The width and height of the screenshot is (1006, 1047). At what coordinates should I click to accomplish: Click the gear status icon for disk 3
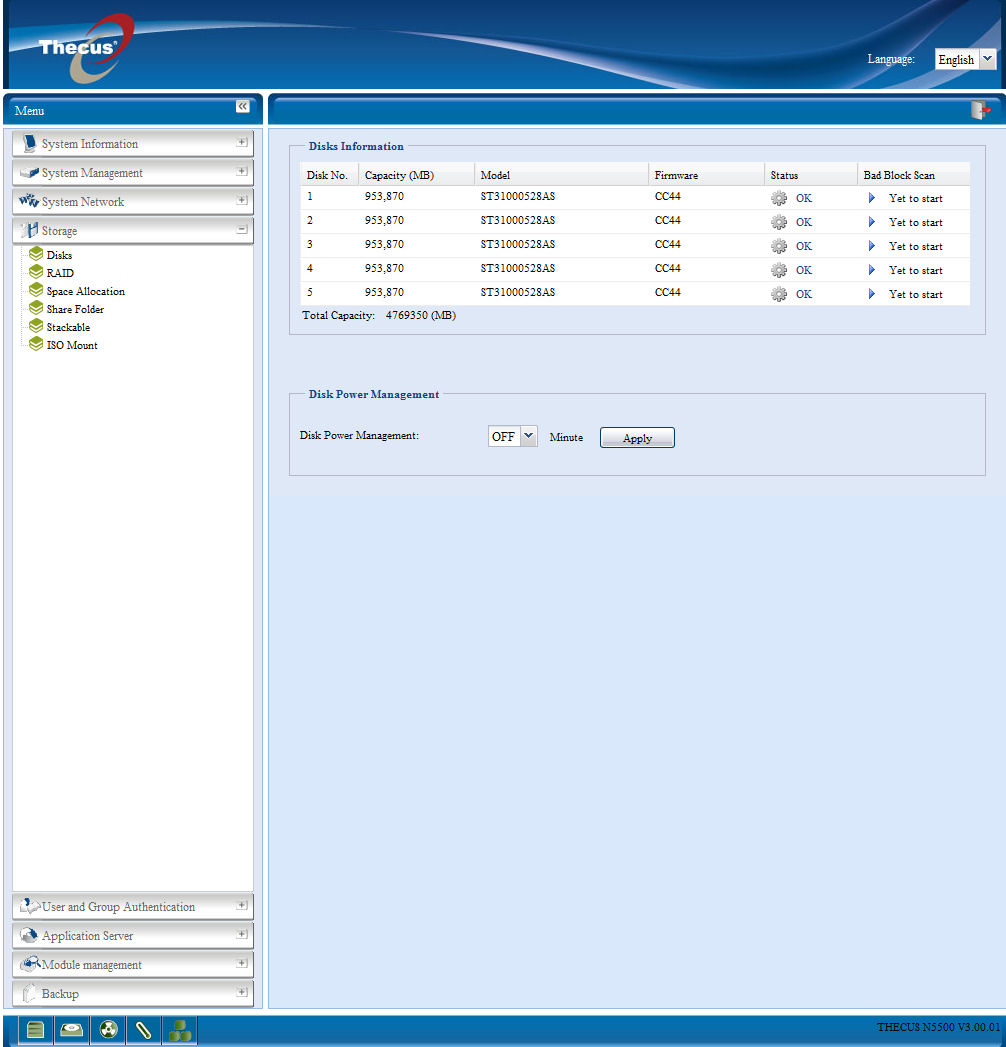click(x=779, y=246)
